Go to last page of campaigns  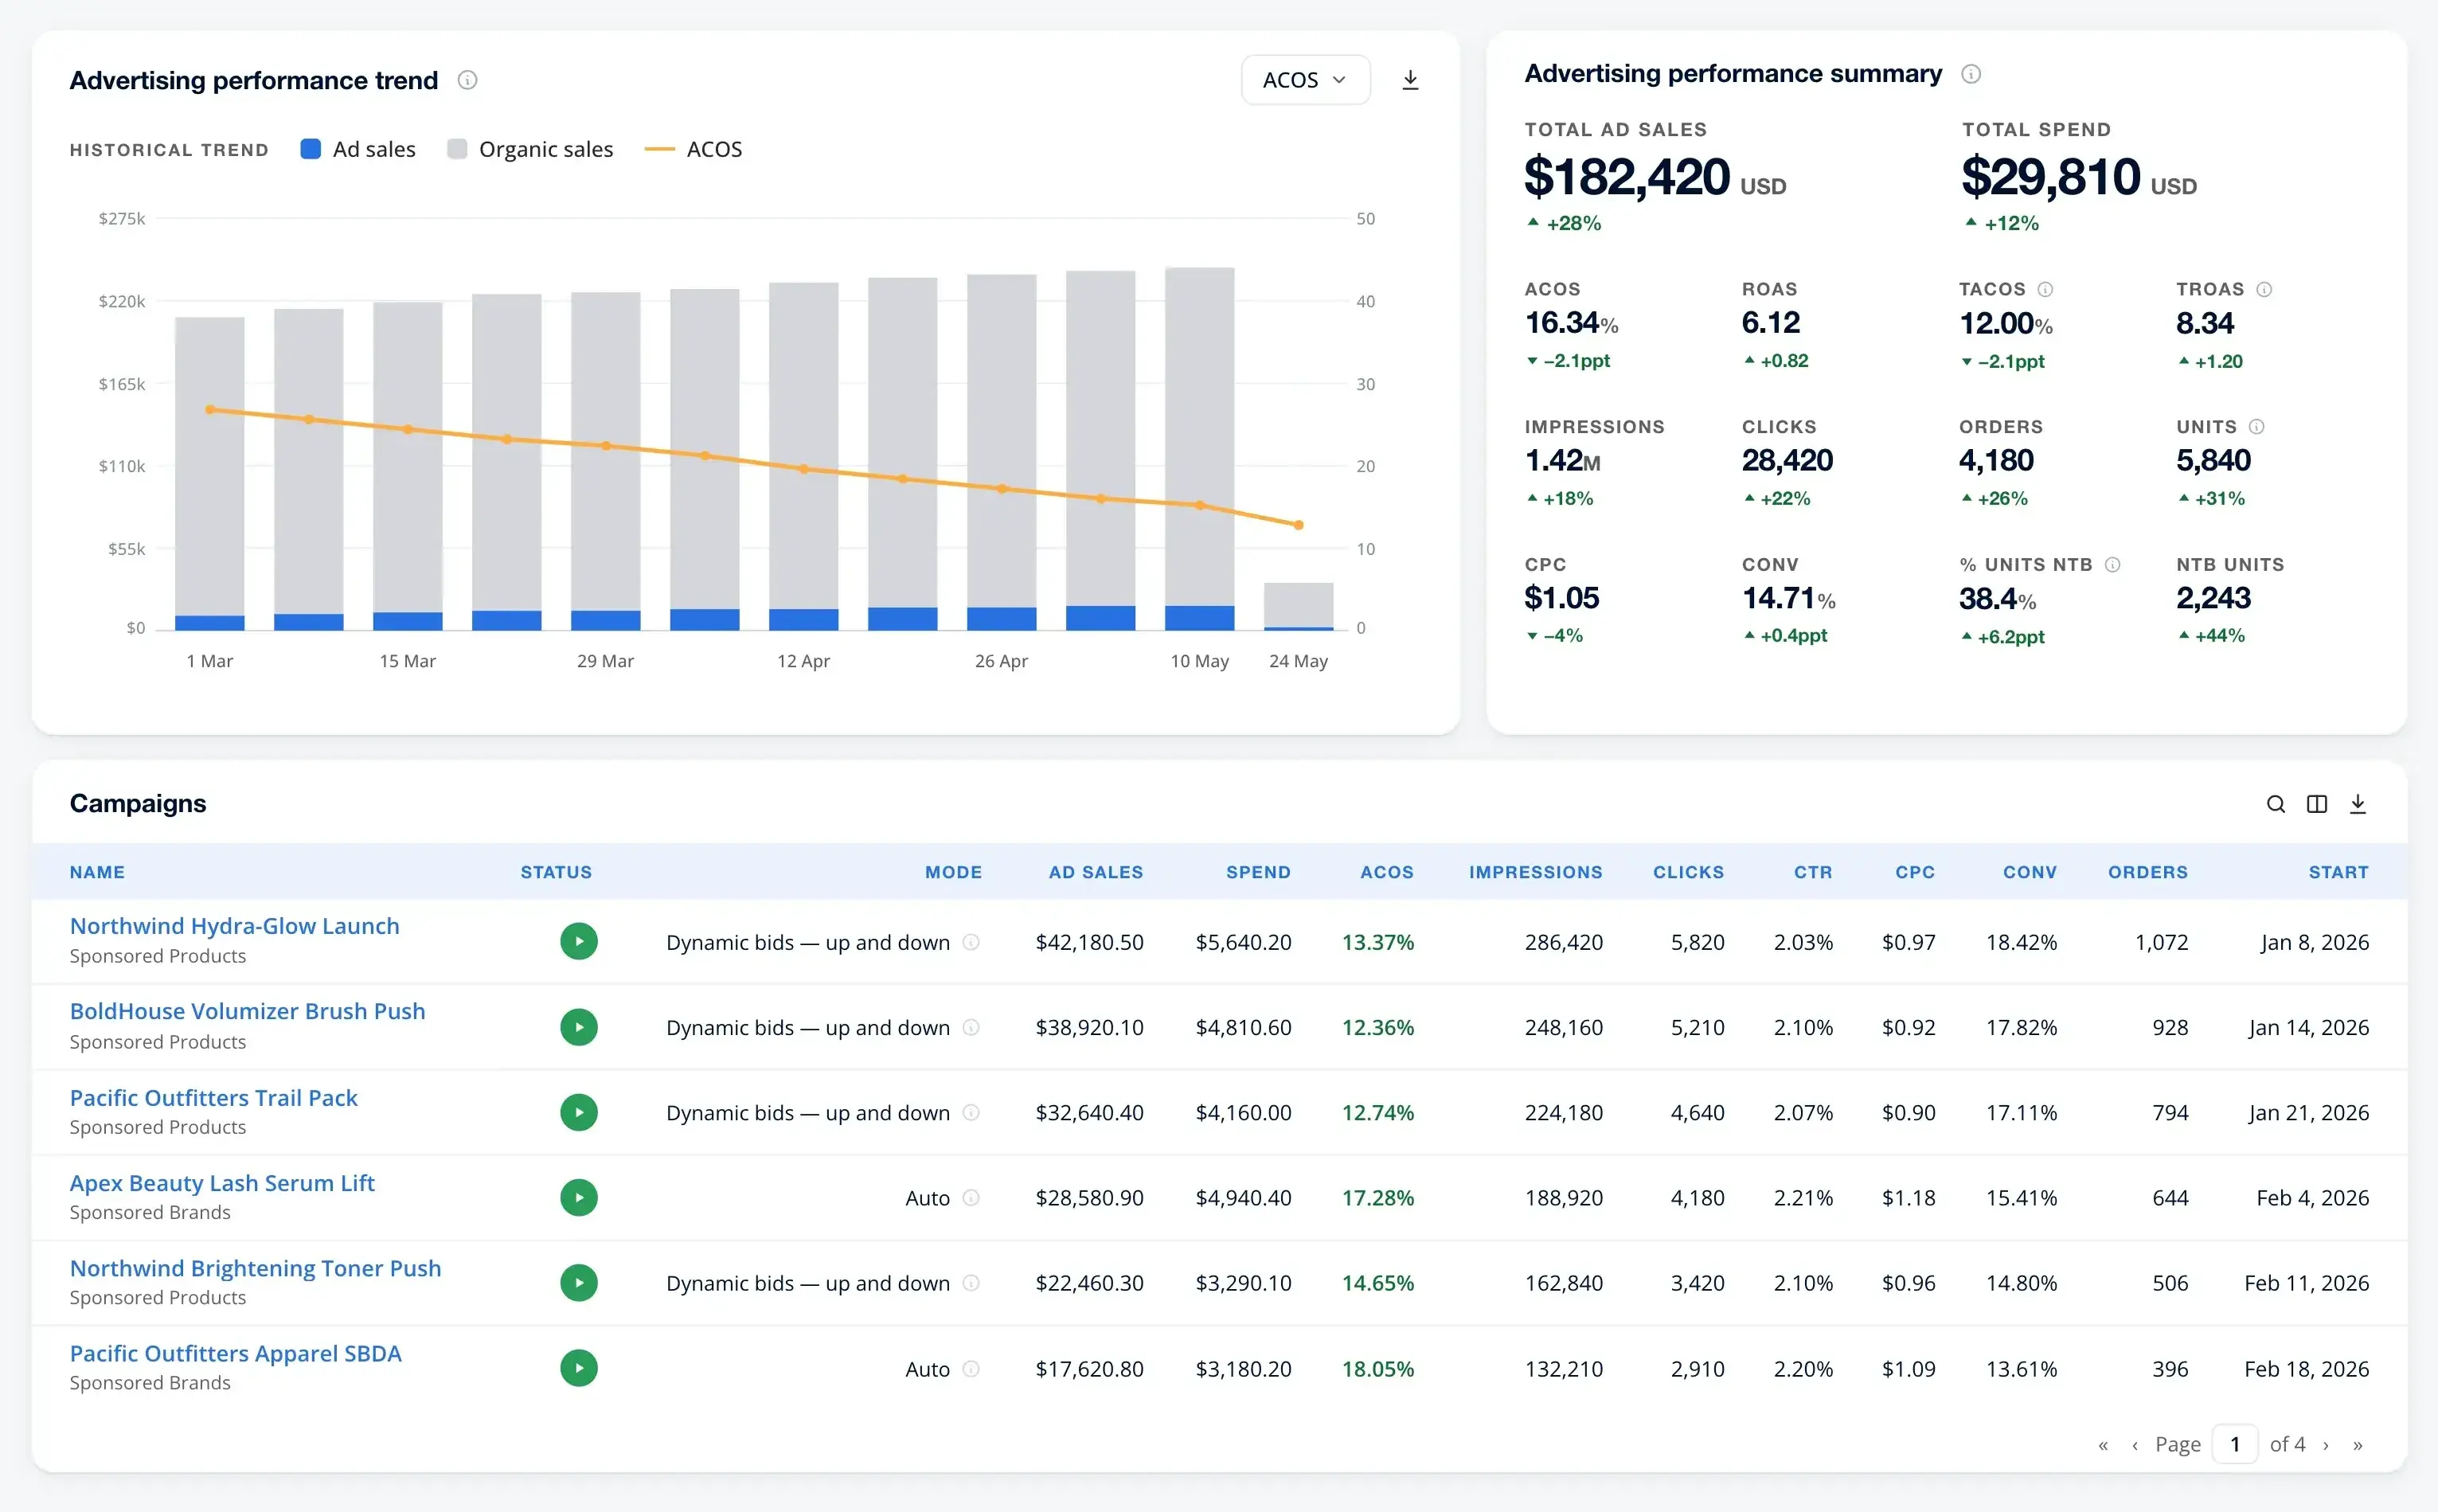click(x=2358, y=1445)
